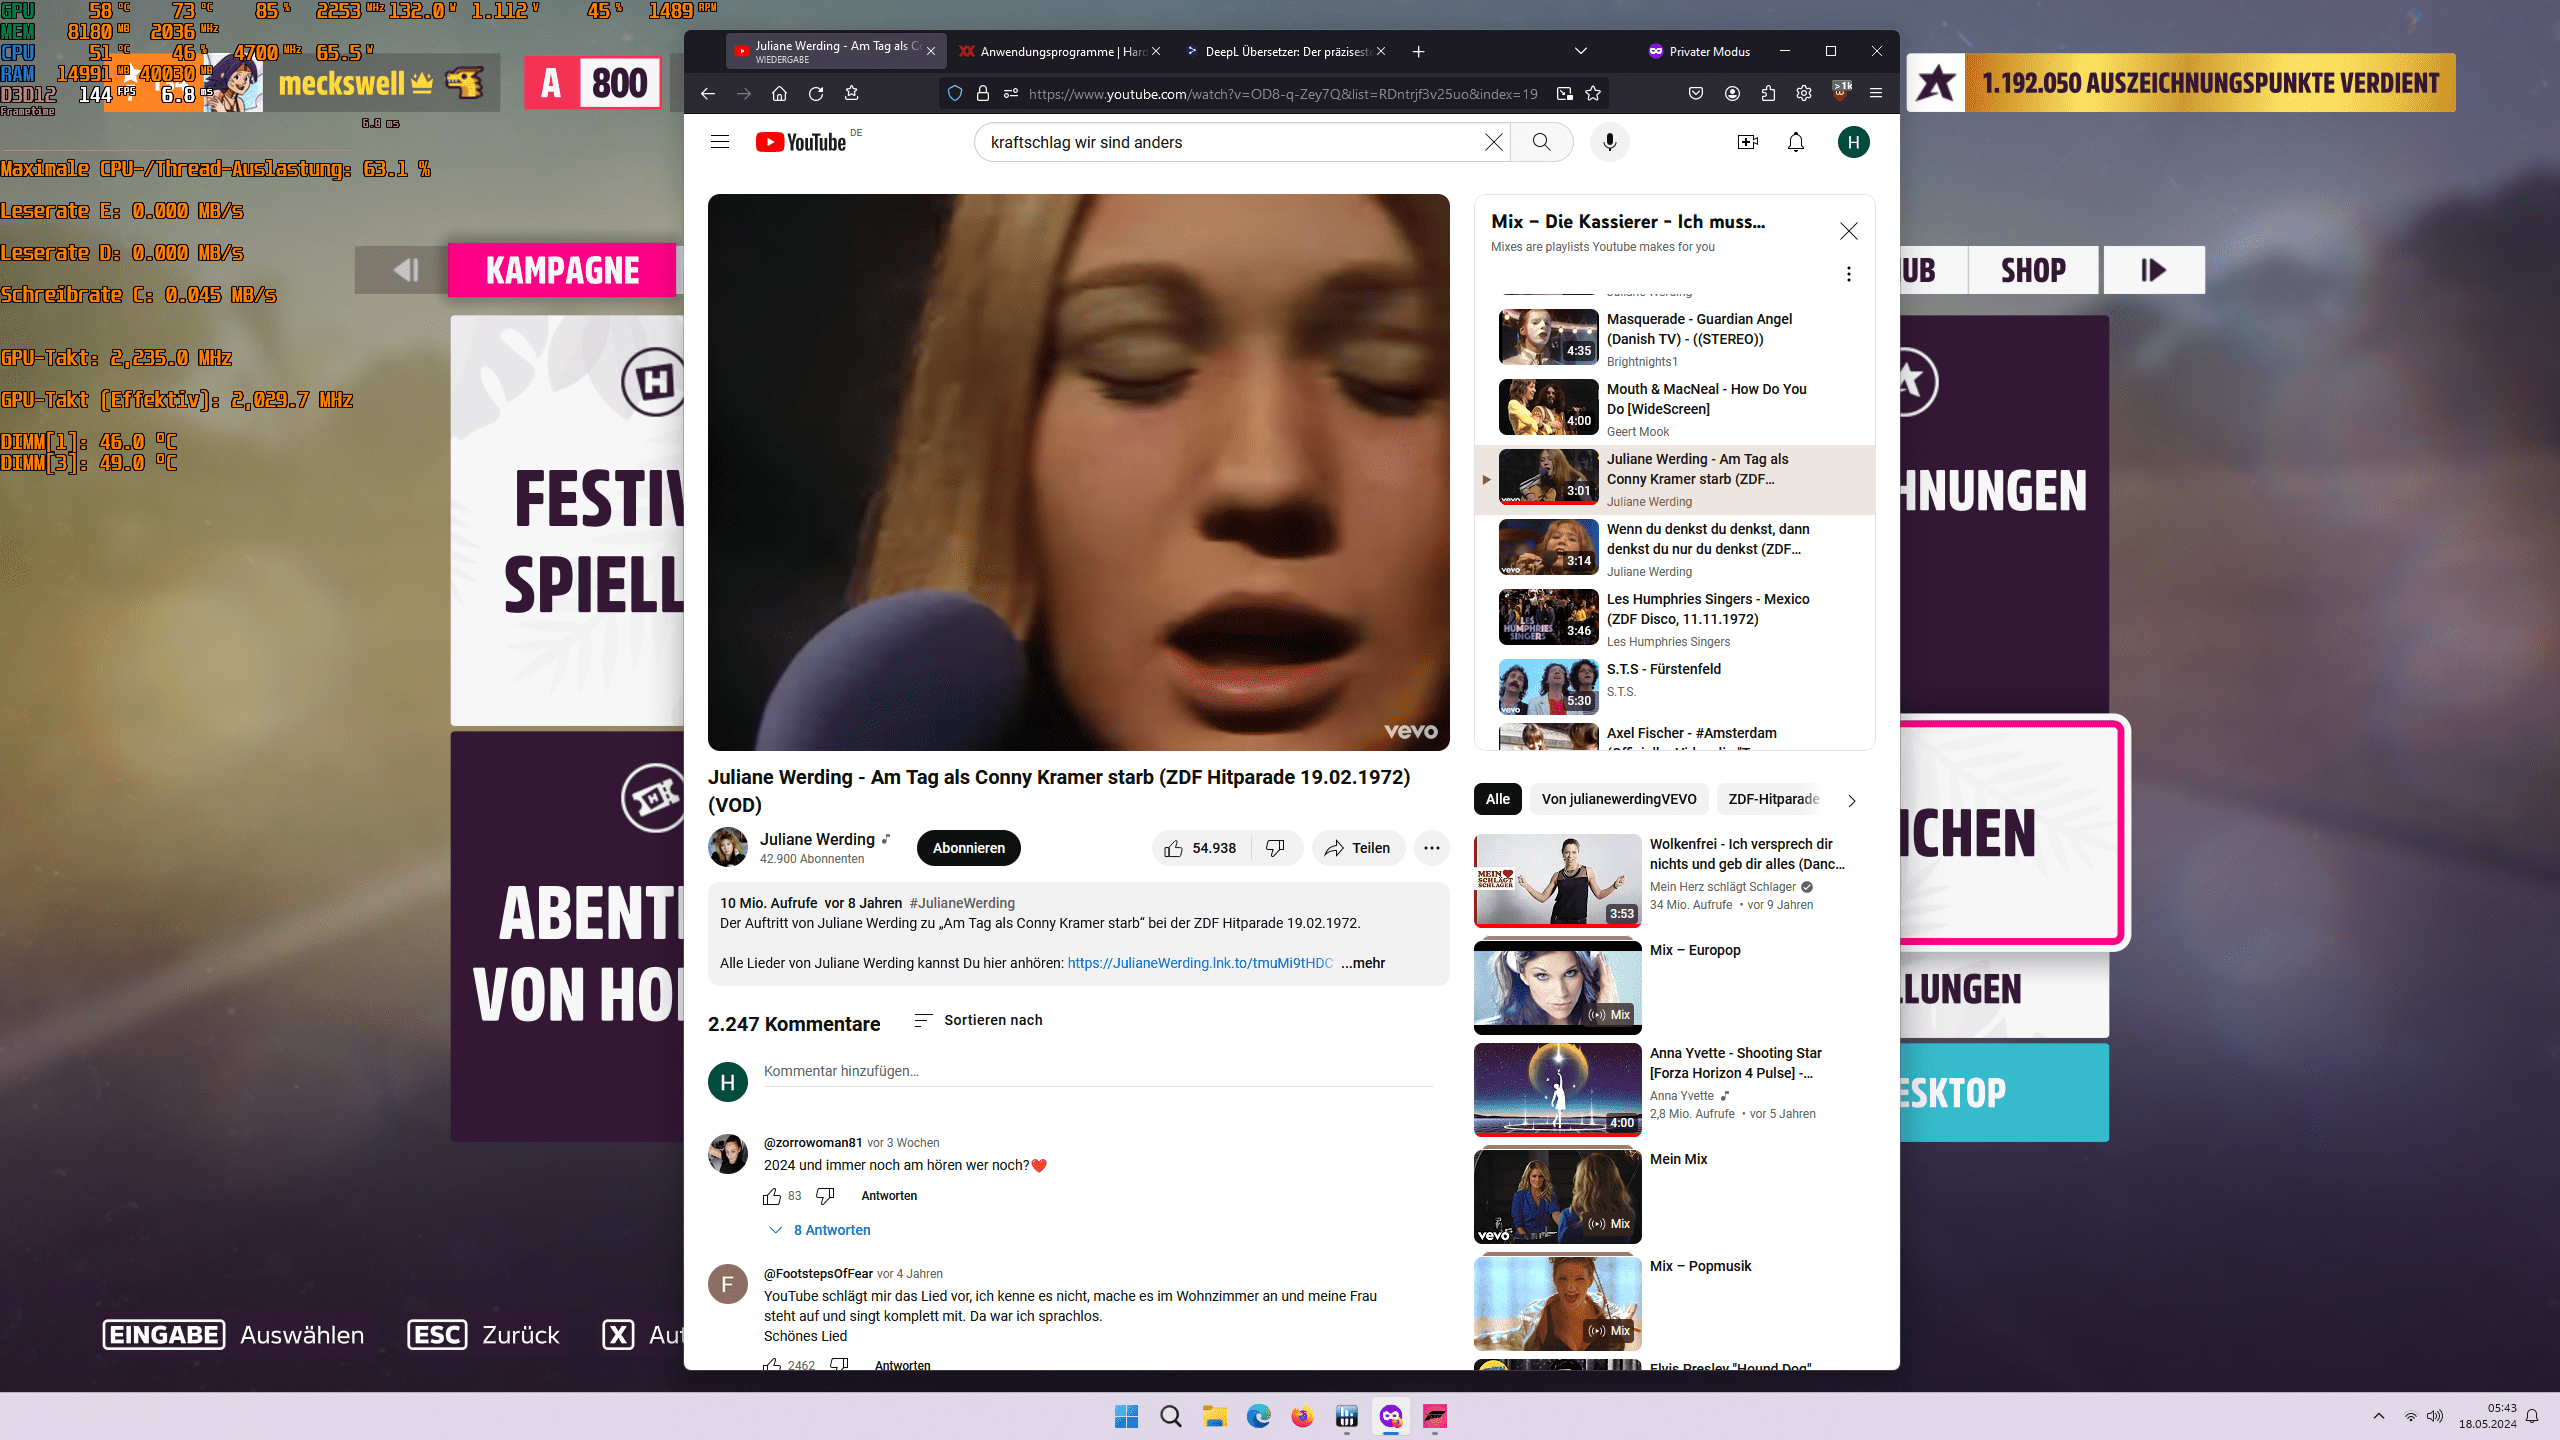
Task: Open the clock and date in the taskbar
Action: point(2487,1416)
